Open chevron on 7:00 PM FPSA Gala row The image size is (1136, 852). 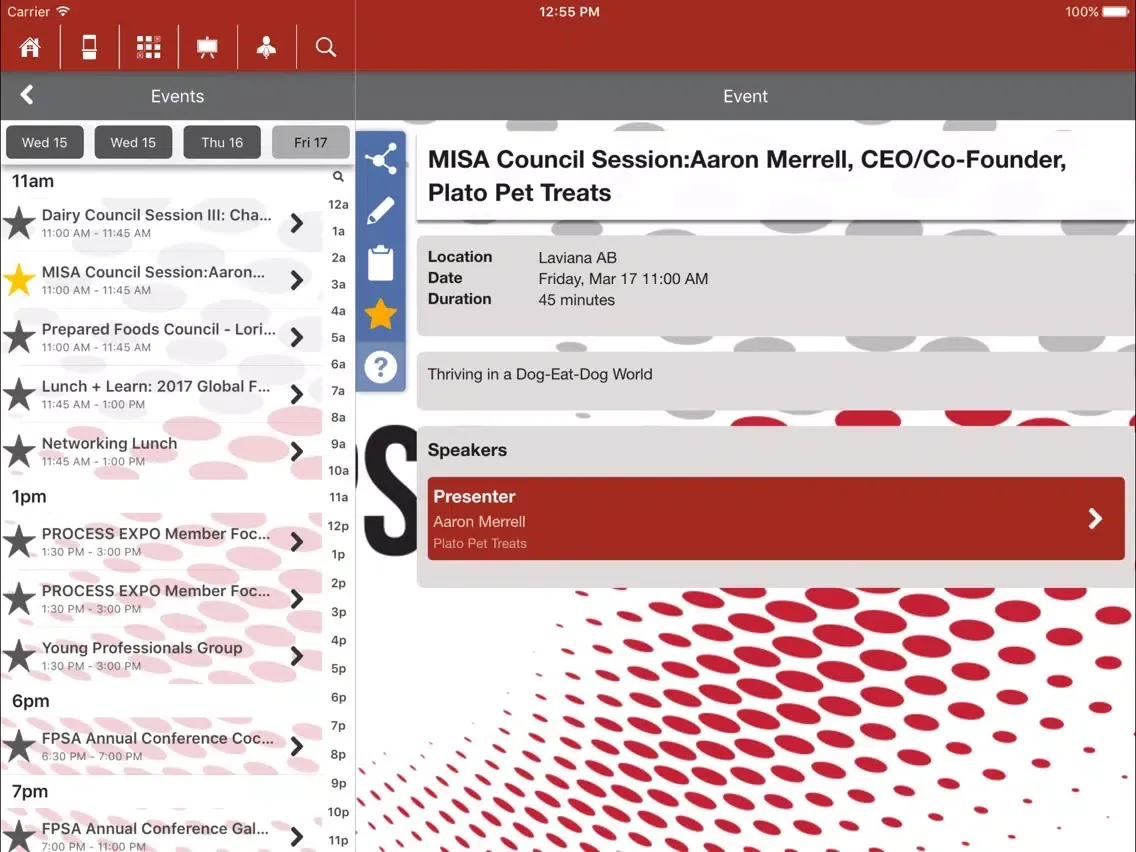296,837
